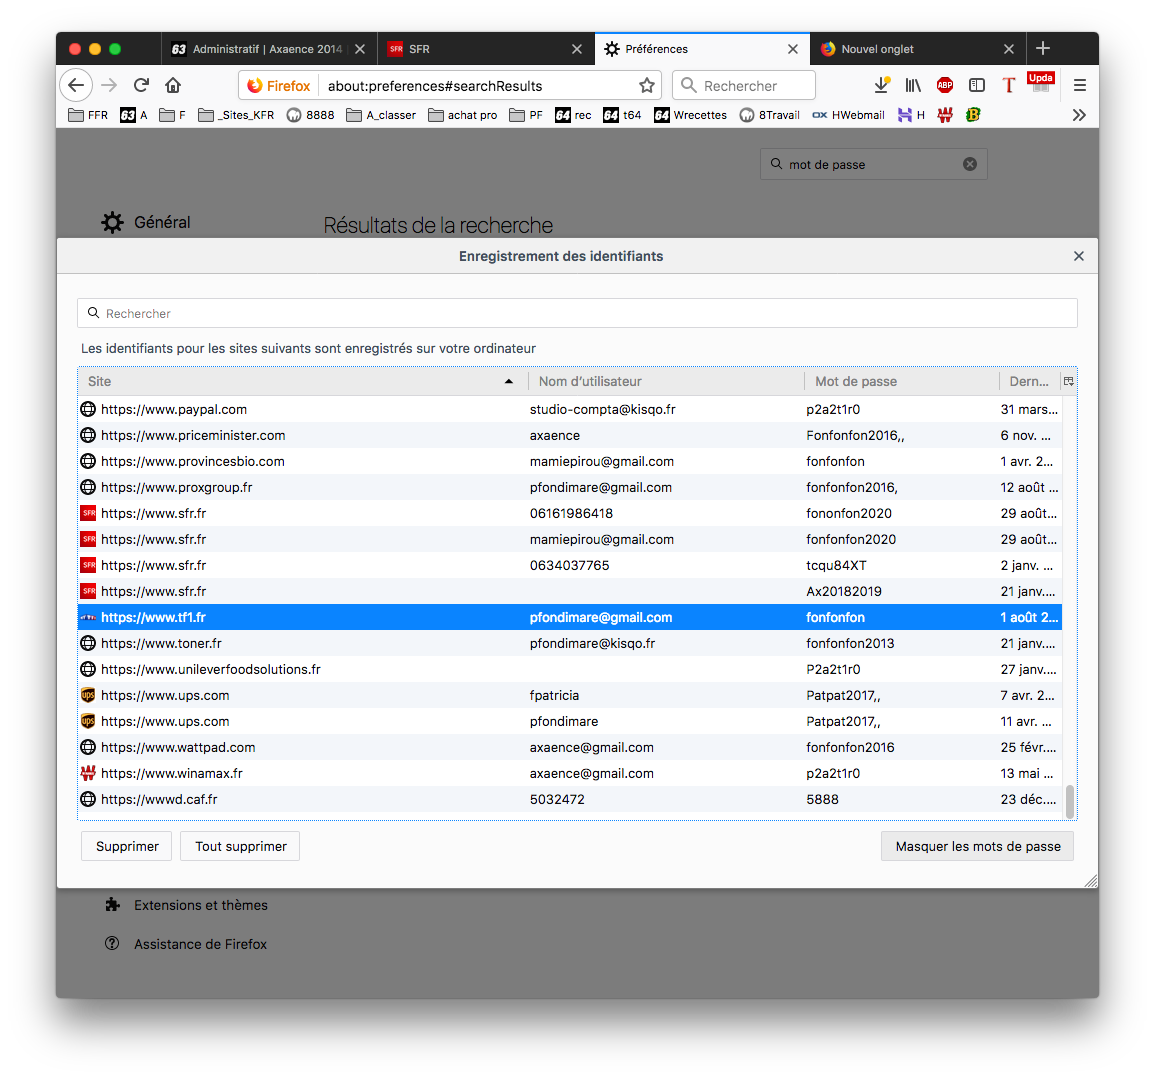Open the 8Travail bookmark

[x=770, y=115]
